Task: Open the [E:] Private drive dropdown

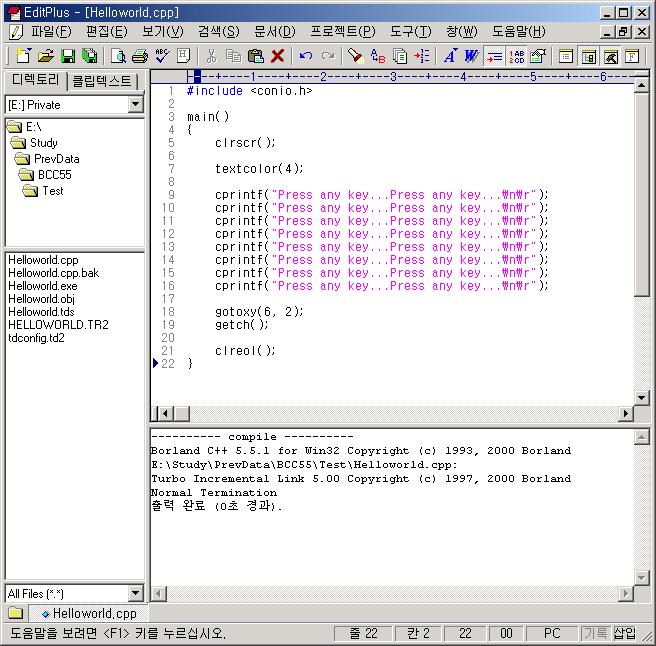Action: [x=136, y=105]
